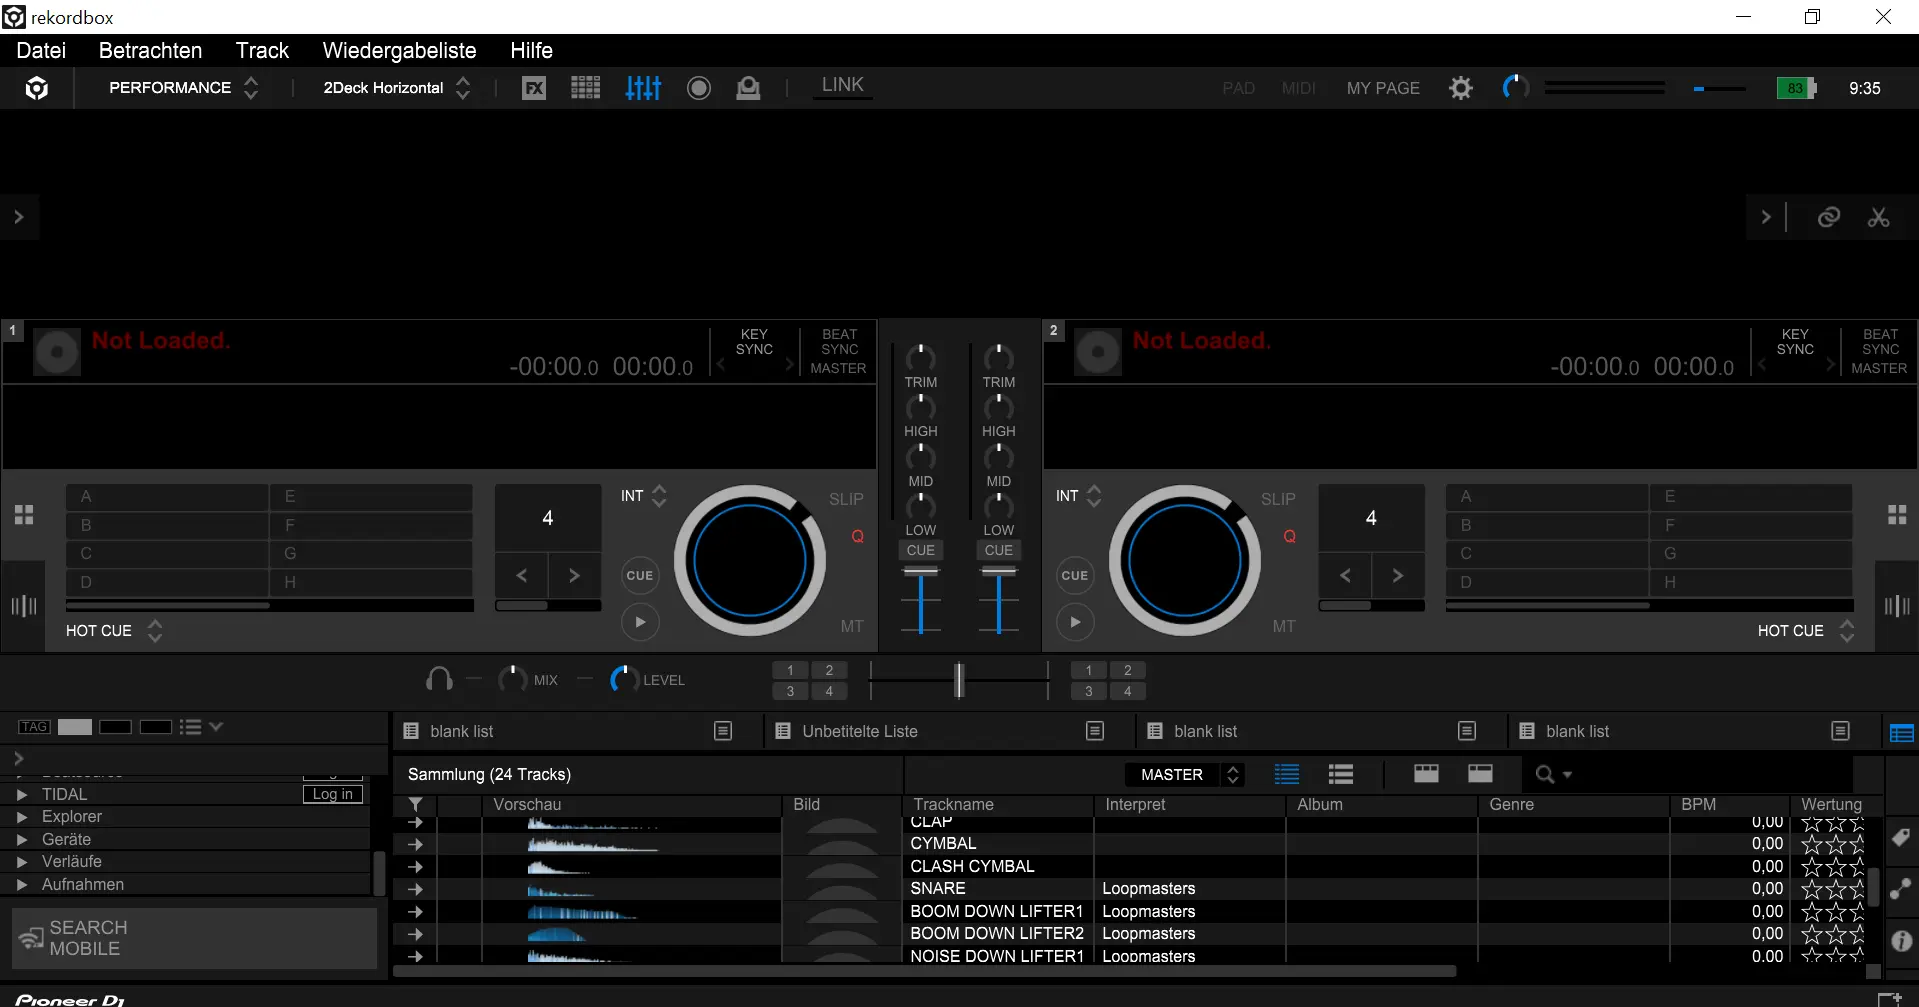
Task: Click the headphones icon
Action: (439, 680)
